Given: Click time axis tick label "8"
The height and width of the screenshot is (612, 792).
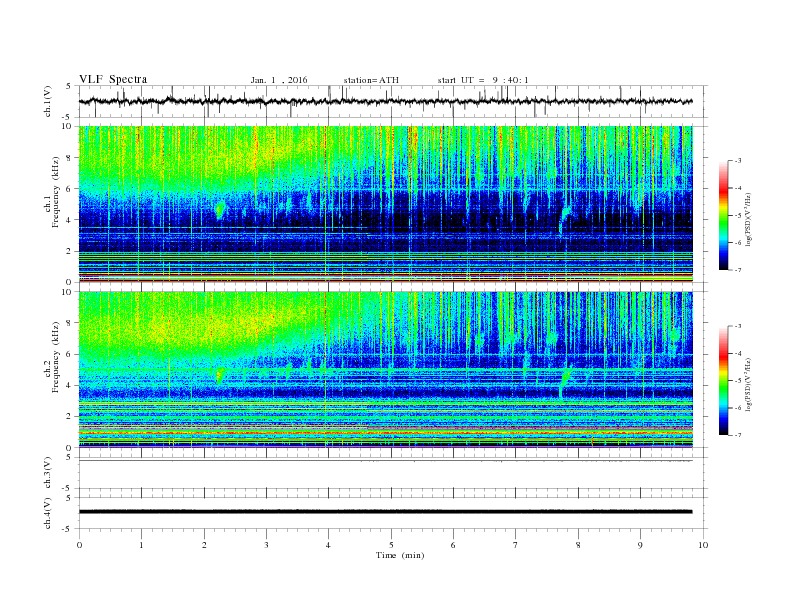Looking at the screenshot, I should click(578, 545).
